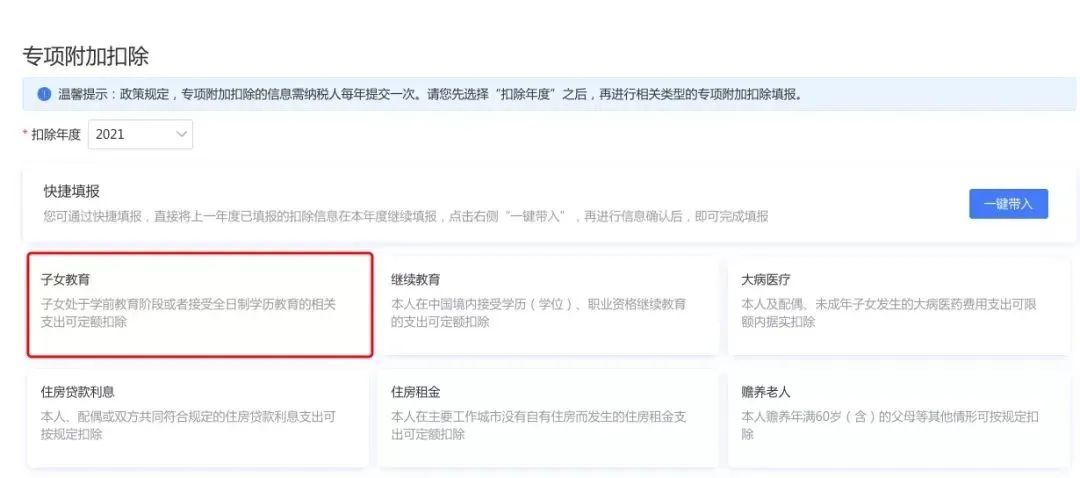Click the 专项附加扣除 page title
The image size is (1080, 478).
(x=85, y=56)
